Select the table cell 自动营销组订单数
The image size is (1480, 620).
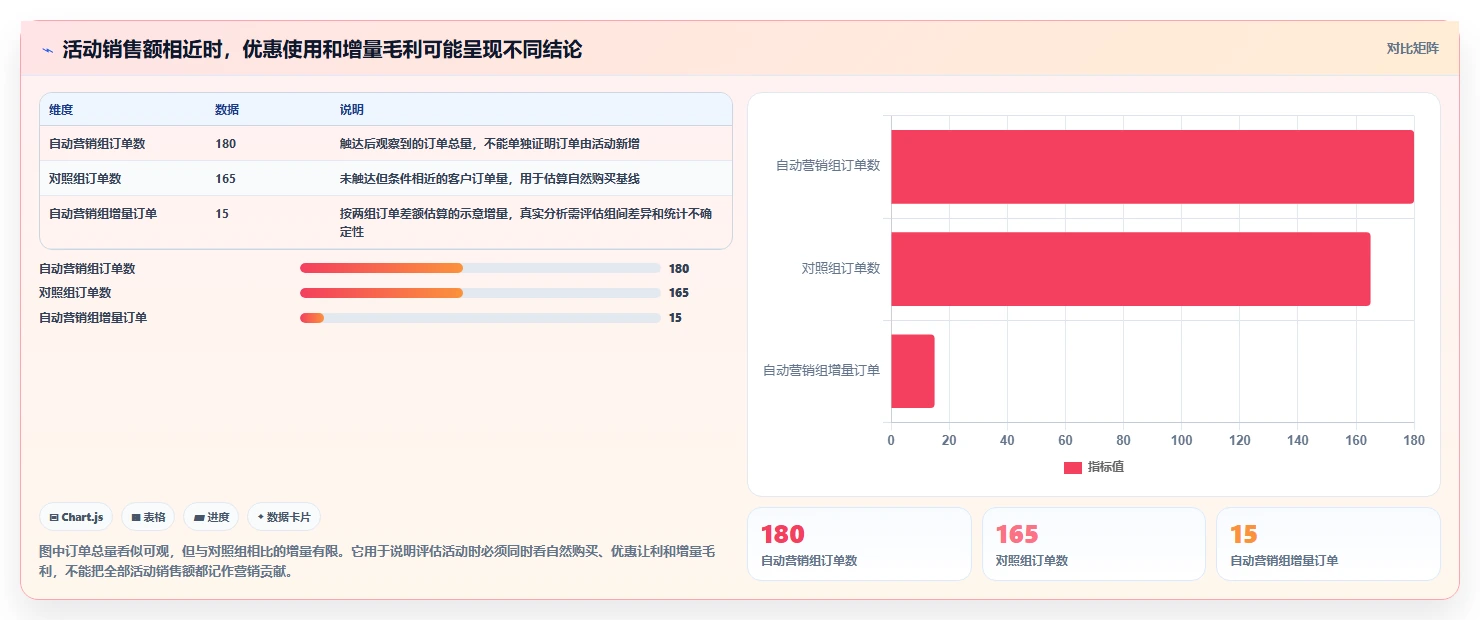97,144
